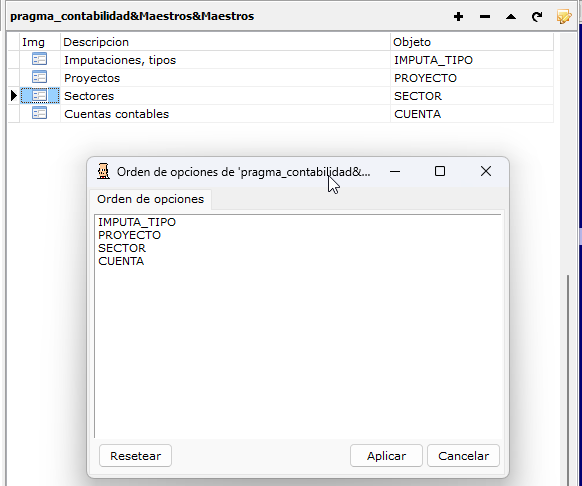Click the minus icon to remove an option
The width and height of the screenshot is (582, 486).
[x=485, y=17]
